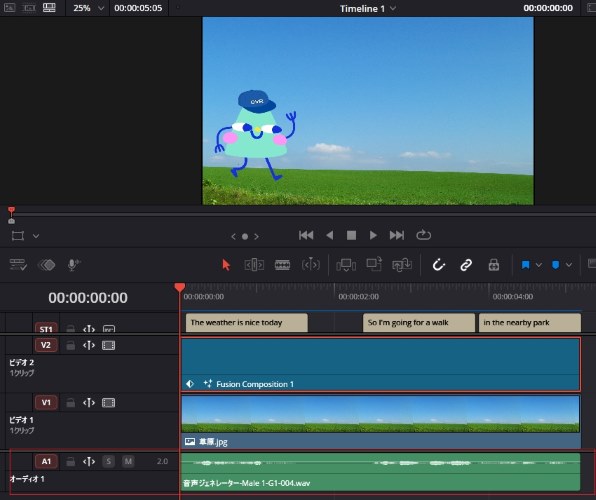Click the V2 track destination button
Image resolution: width=596 pixels, height=500 pixels.
pyautogui.click(x=46, y=345)
